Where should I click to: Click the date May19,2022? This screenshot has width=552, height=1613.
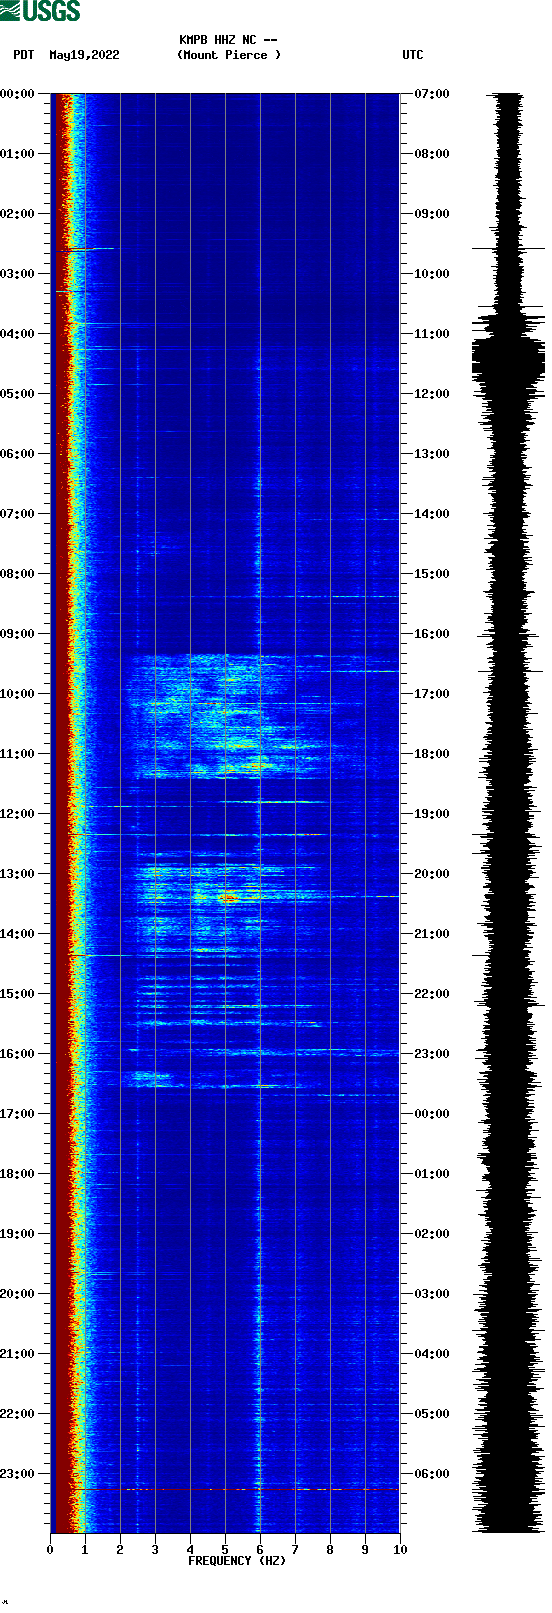(84, 55)
